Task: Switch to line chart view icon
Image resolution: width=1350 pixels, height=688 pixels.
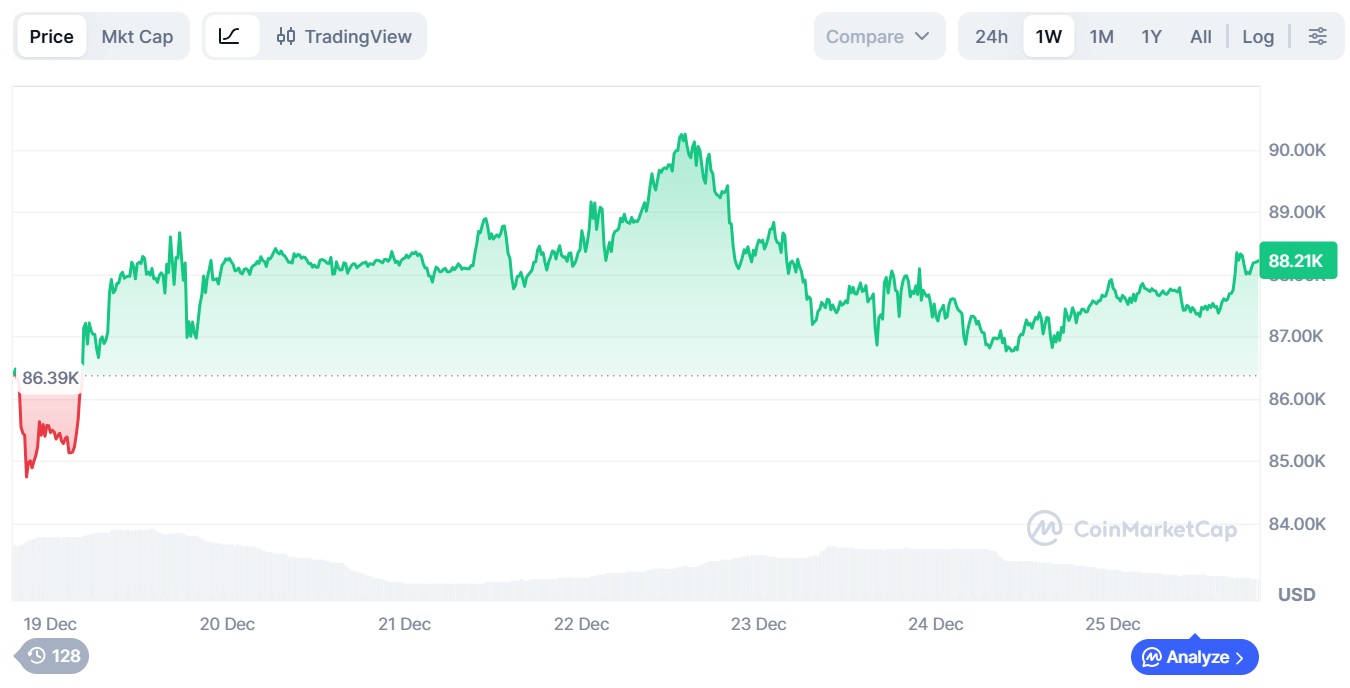Action: (230, 37)
